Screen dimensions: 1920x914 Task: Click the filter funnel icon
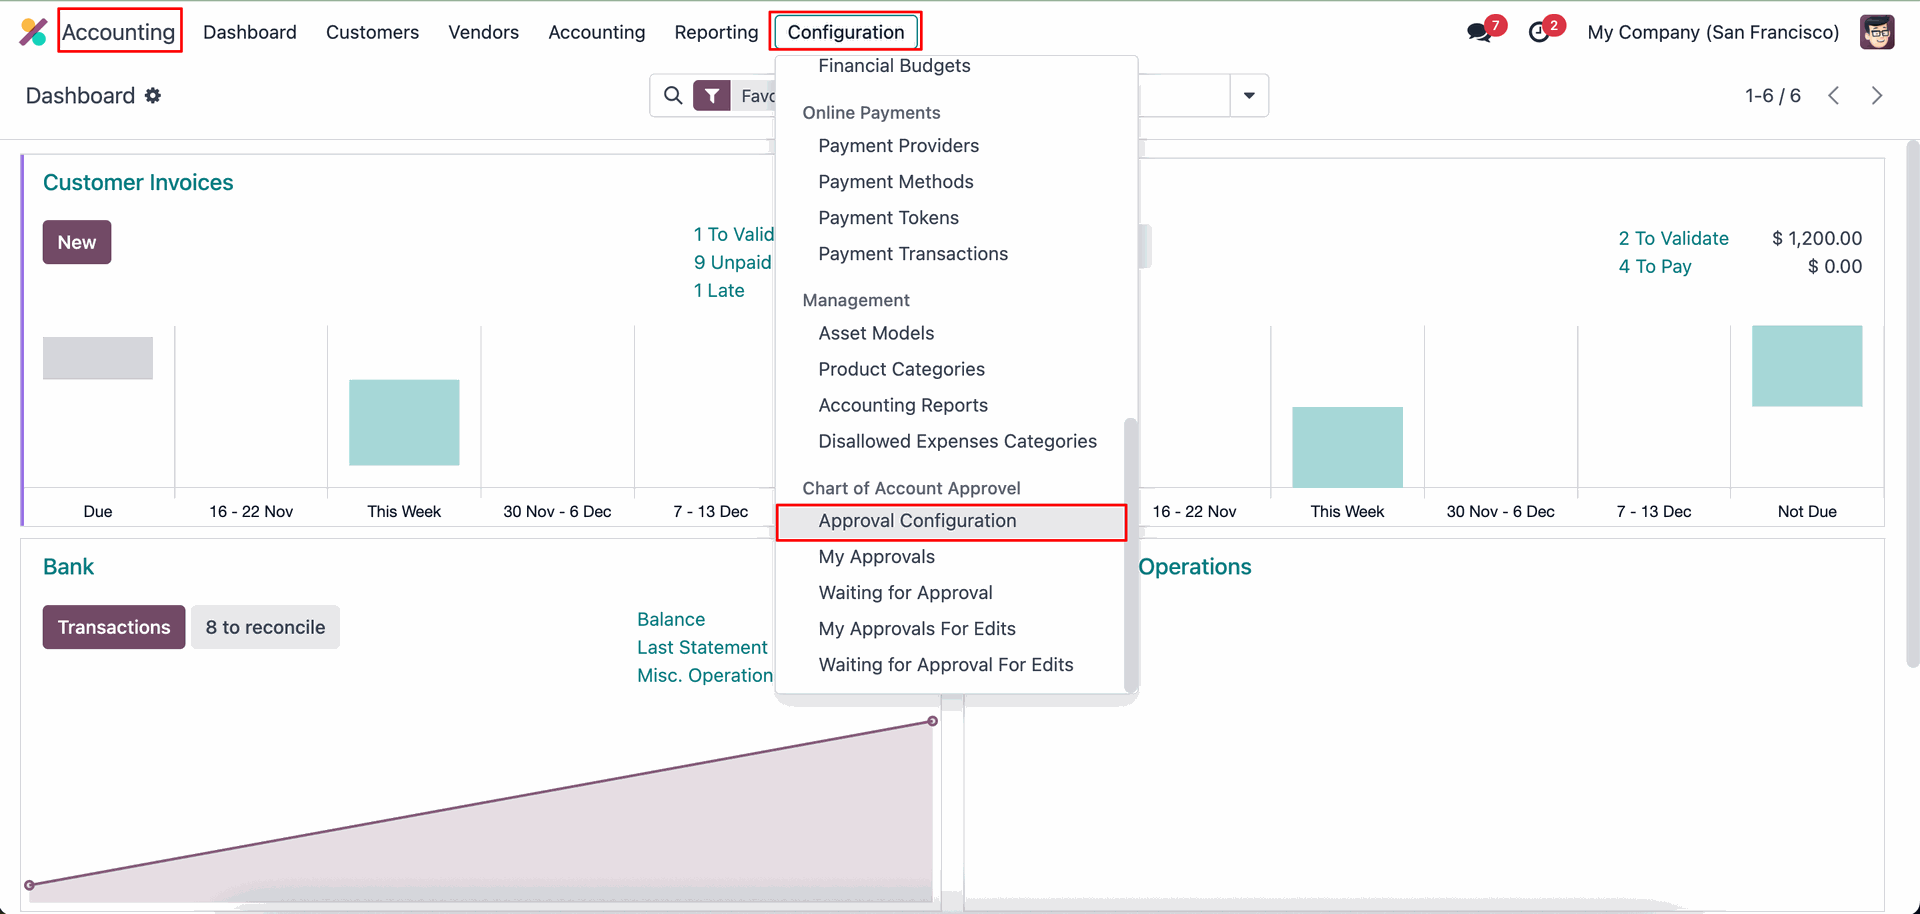711,96
